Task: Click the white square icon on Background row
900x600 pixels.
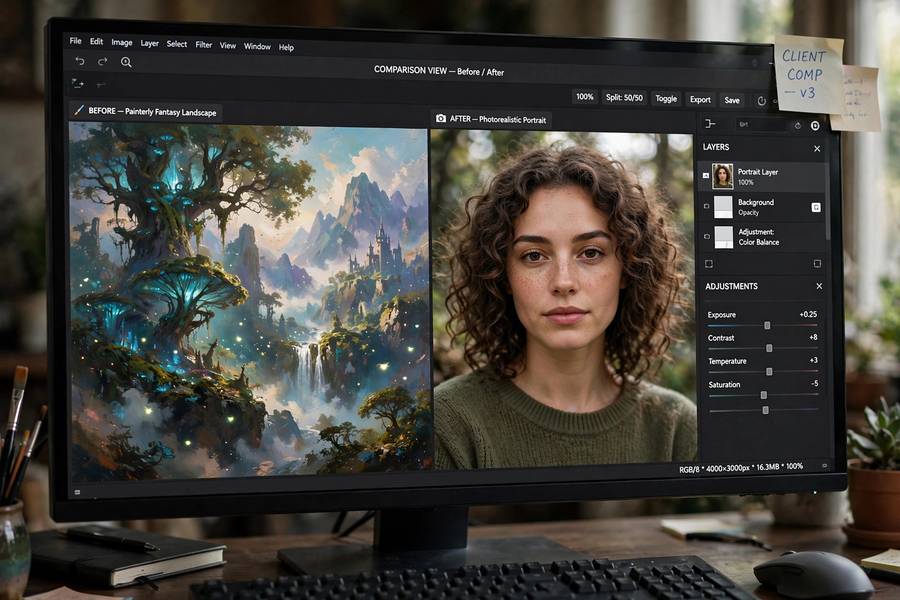Action: (816, 207)
